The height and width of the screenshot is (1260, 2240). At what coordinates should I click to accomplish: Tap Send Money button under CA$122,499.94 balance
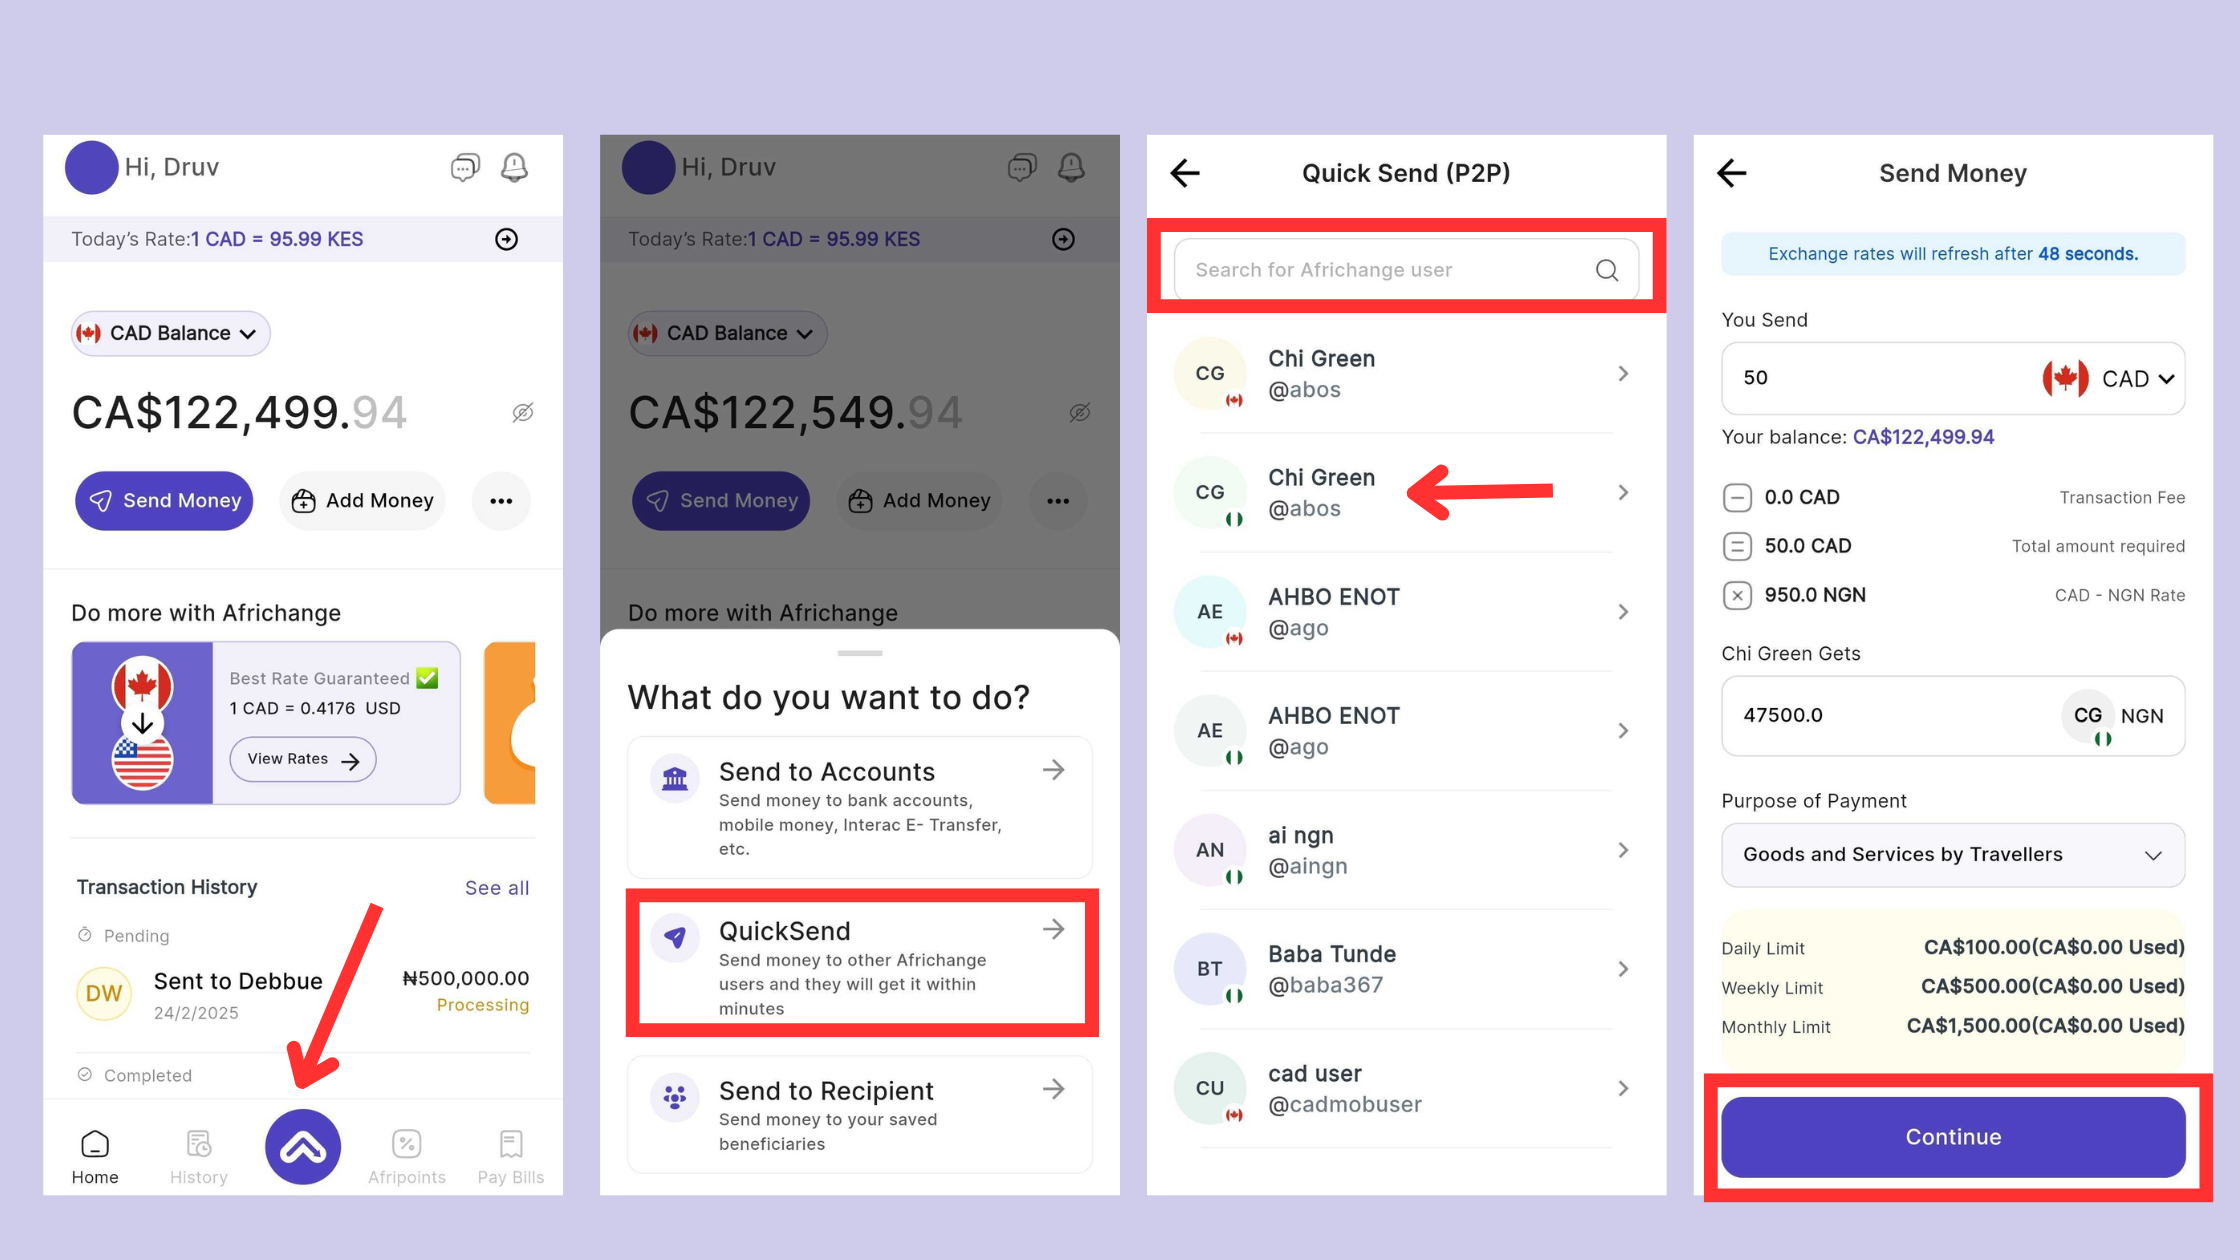(x=164, y=500)
